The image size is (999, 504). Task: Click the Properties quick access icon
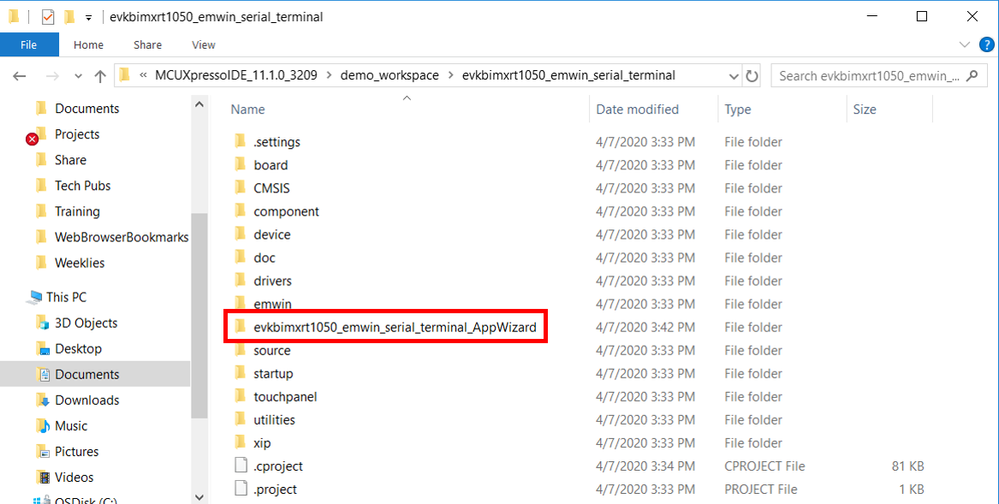tap(48, 17)
